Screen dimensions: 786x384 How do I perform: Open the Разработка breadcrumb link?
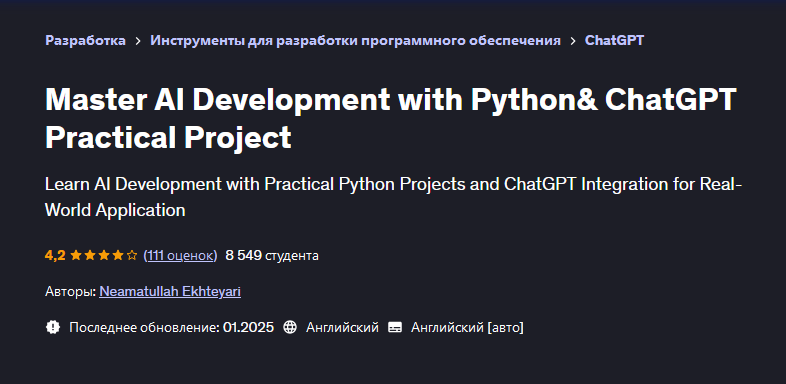click(x=85, y=41)
